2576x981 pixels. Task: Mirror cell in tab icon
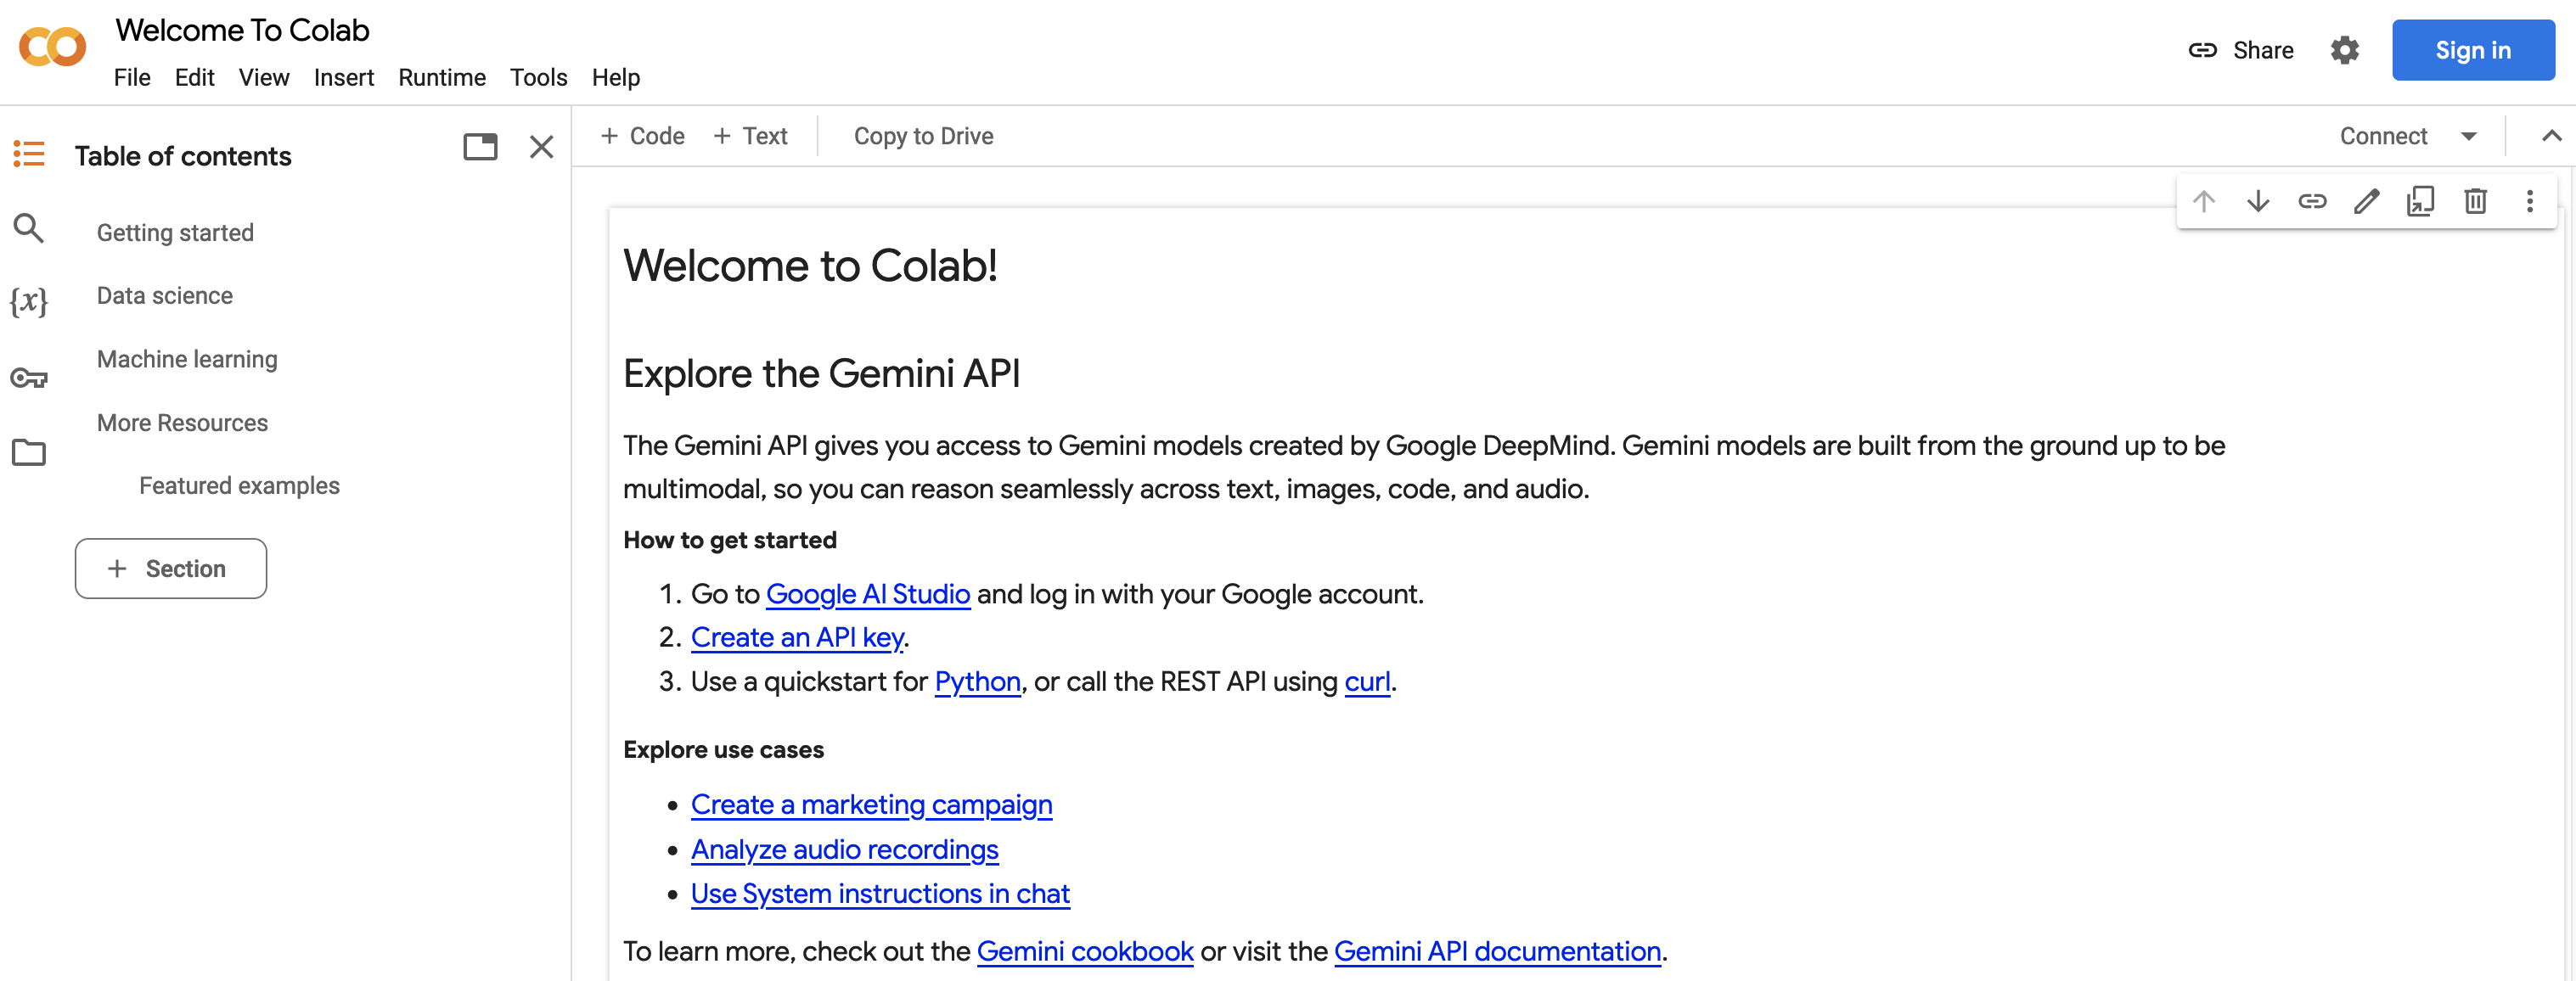pyautogui.click(x=2420, y=202)
